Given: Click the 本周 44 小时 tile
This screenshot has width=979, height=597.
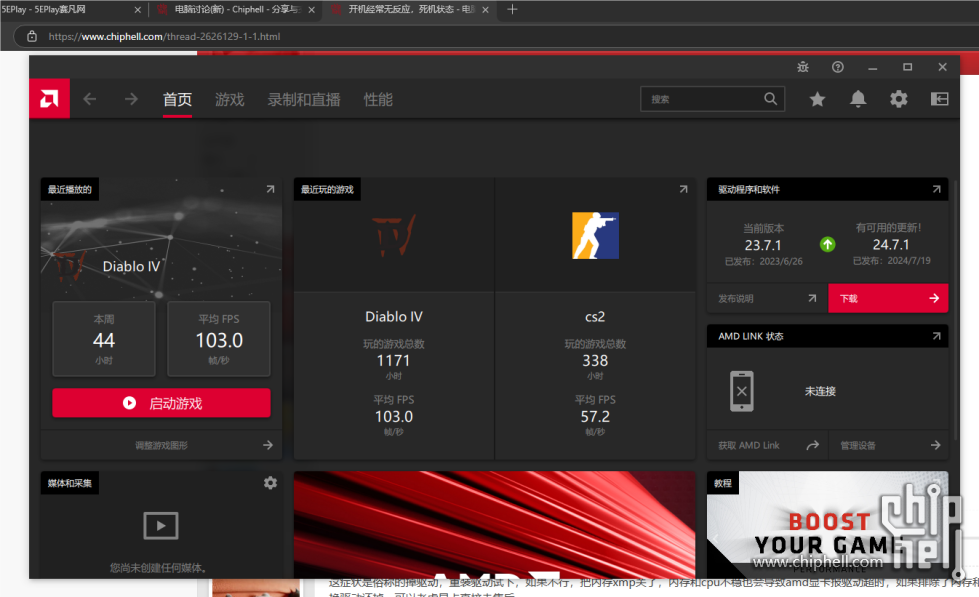Looking at the screenshot, I should point(104,339).
